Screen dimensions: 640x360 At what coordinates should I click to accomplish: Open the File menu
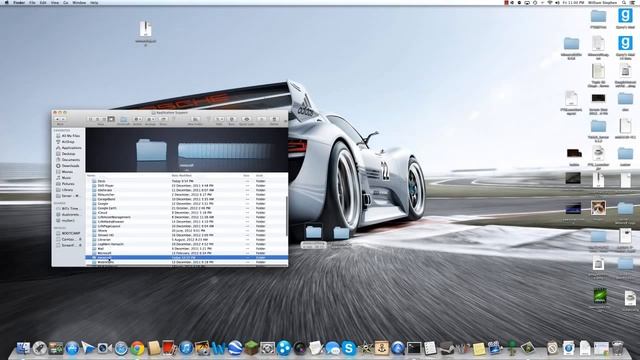(32, 2)
